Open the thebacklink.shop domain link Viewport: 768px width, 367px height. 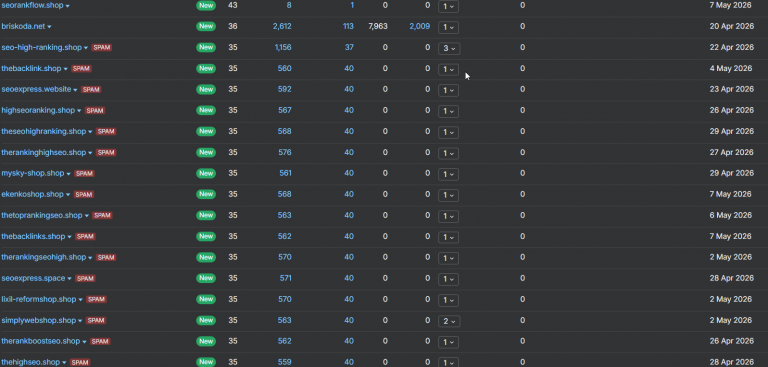tap(31, 69)
